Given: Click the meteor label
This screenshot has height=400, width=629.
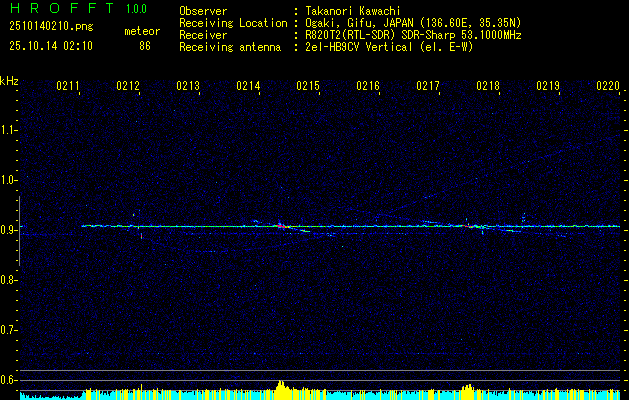Looking at the screenshot, I should click(142, 31).
